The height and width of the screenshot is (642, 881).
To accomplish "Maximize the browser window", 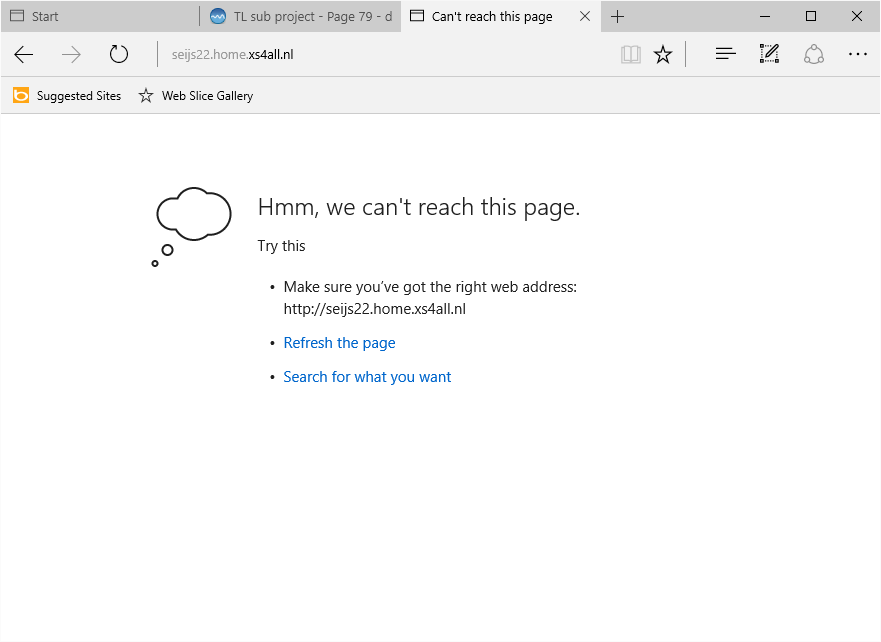I will point(811,16).
